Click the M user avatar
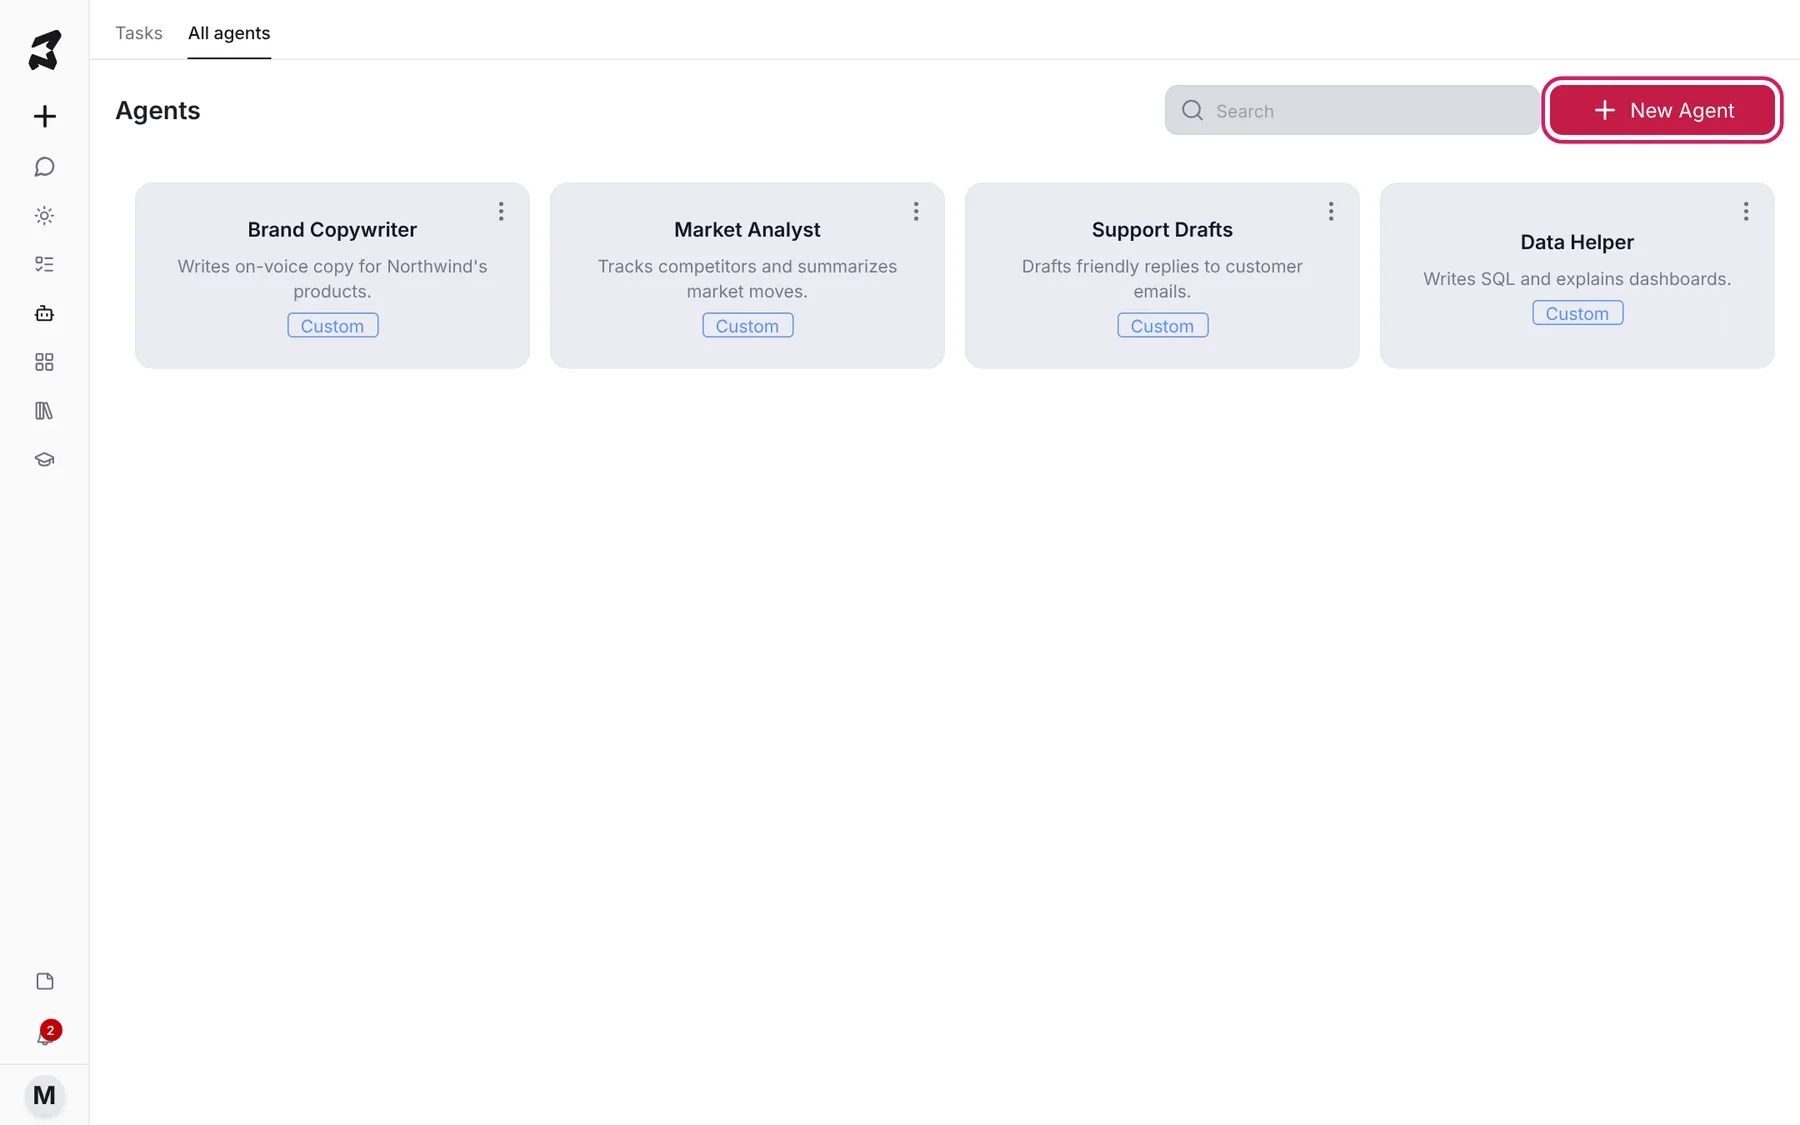The image size is (1800, 1125). click(44, 1096)
